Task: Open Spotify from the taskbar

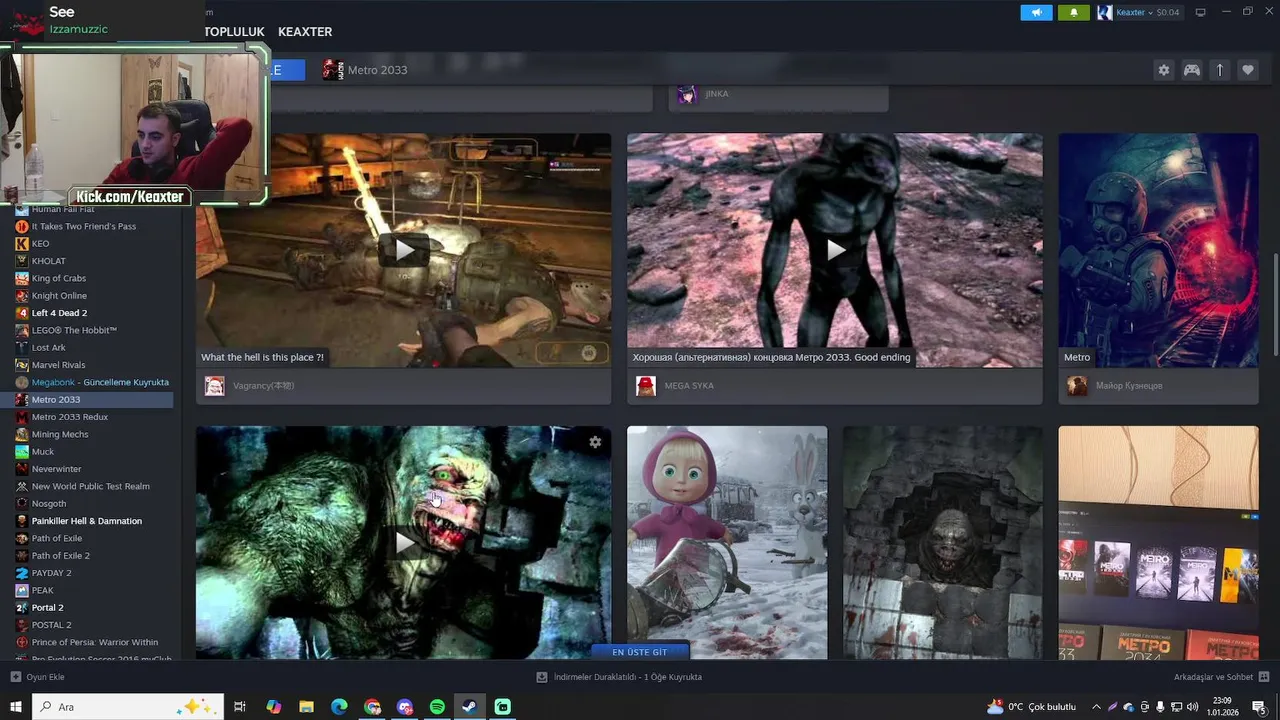Action: (437, 707)
